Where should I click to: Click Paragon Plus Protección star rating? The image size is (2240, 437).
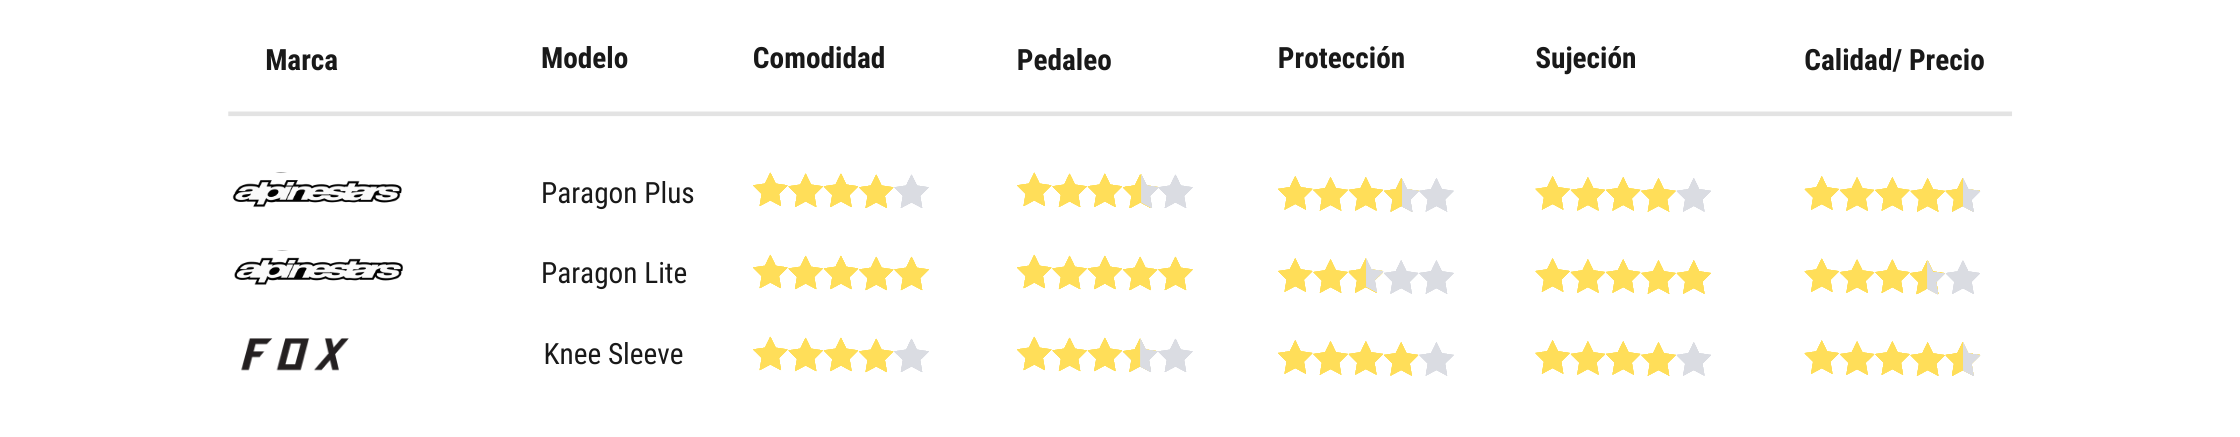point(1365,195)
